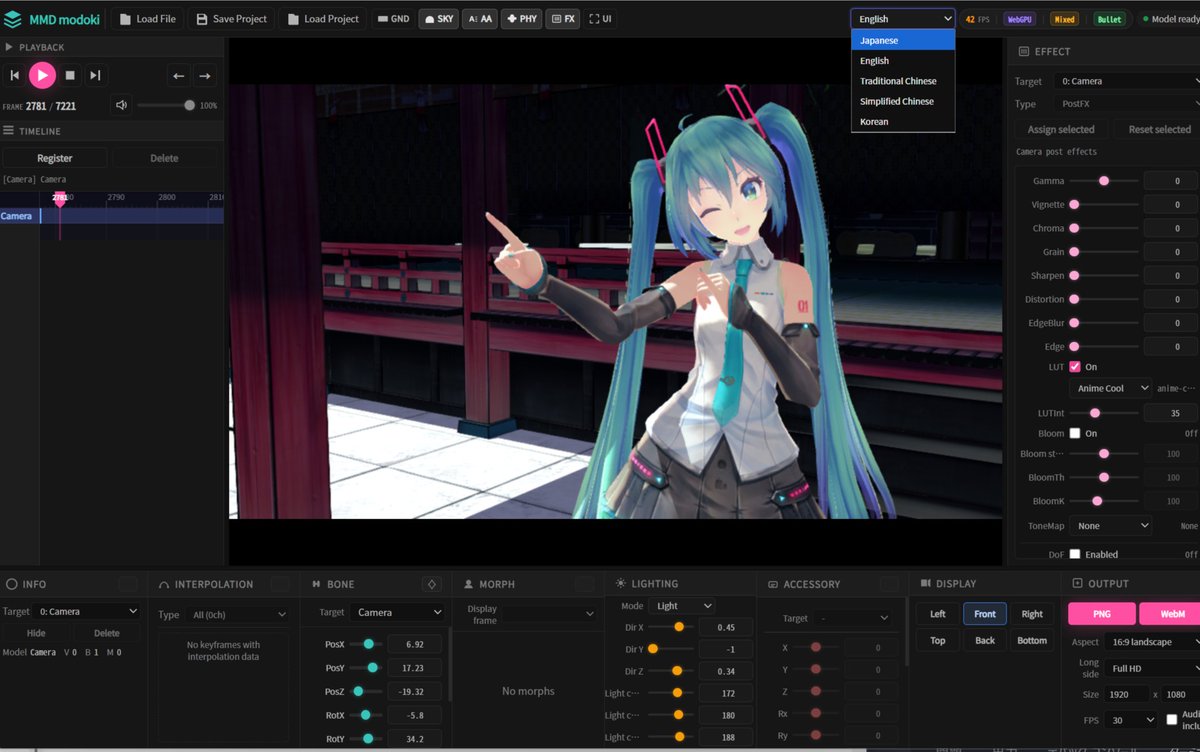The height and width of the screenshot is (752, 1200).
Task: Stop playback with the square stop button
Action: click(70, 75)
